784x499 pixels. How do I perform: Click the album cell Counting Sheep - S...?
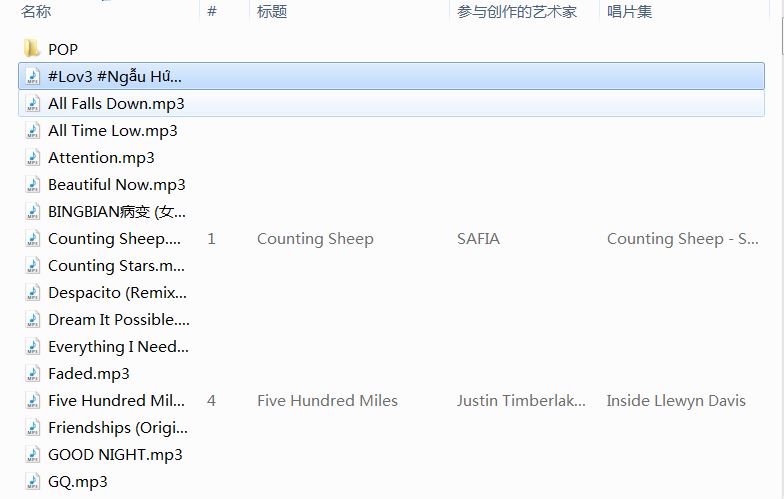click(682, 238)
